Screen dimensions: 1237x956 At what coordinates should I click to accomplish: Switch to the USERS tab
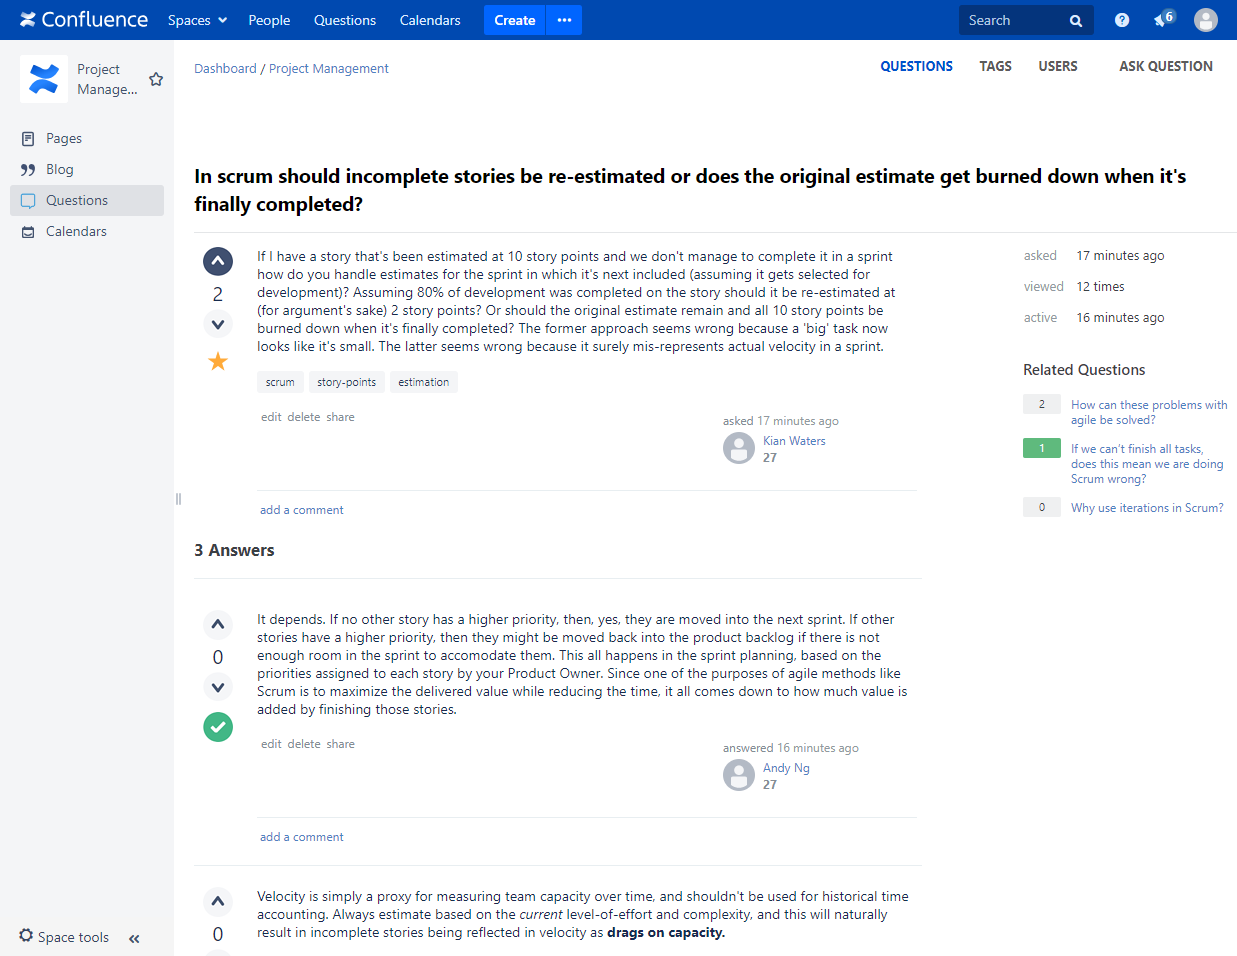coord(1058,66)
